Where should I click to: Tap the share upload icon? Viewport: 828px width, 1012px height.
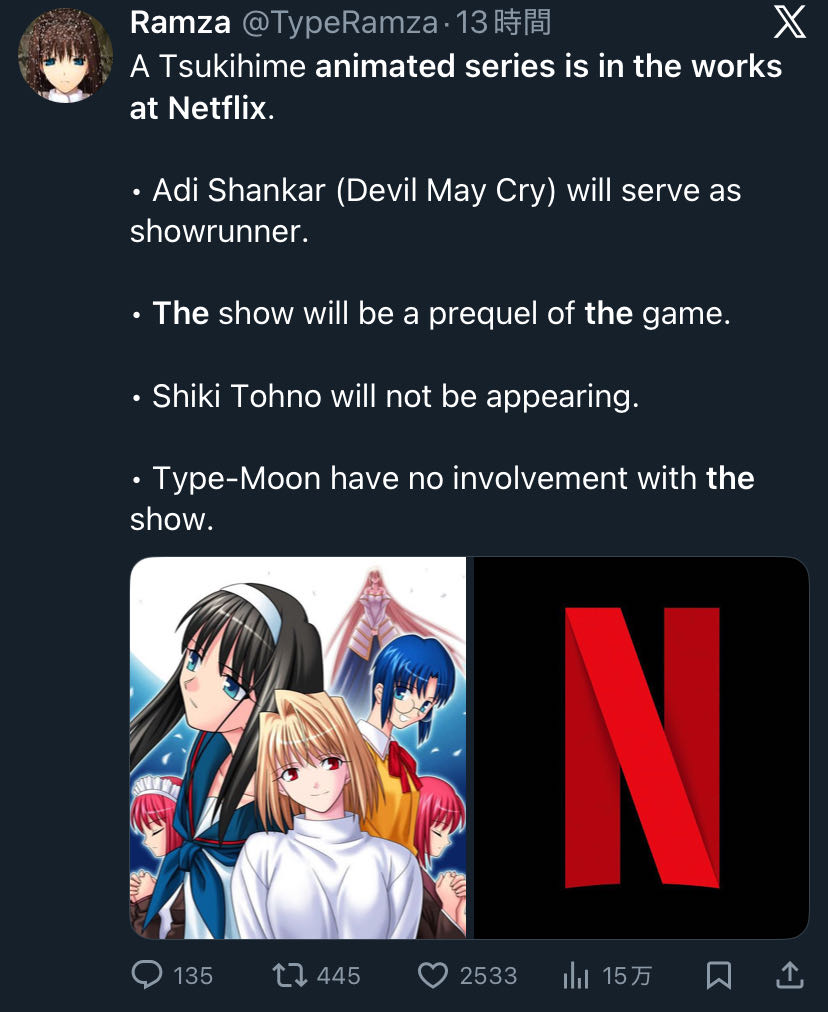[789, 975]
